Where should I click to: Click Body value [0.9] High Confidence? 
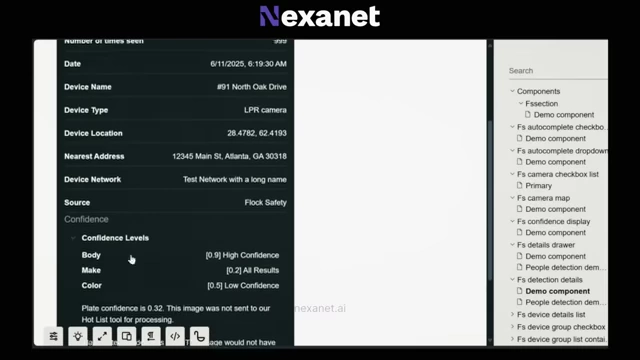tap(242, 255)
